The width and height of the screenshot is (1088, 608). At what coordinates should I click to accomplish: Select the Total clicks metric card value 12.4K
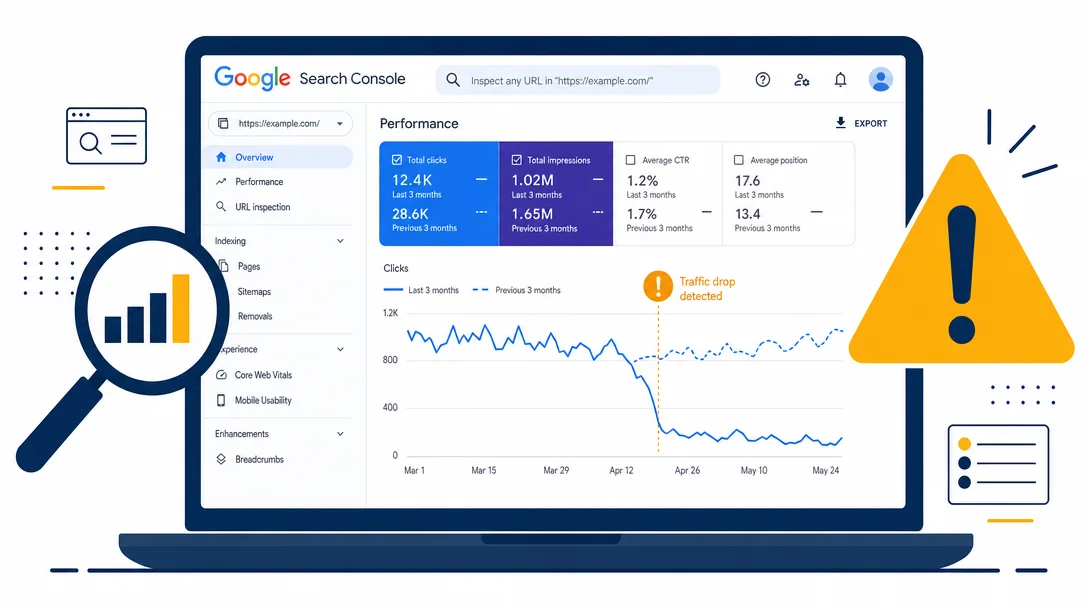tap(411, 180)
